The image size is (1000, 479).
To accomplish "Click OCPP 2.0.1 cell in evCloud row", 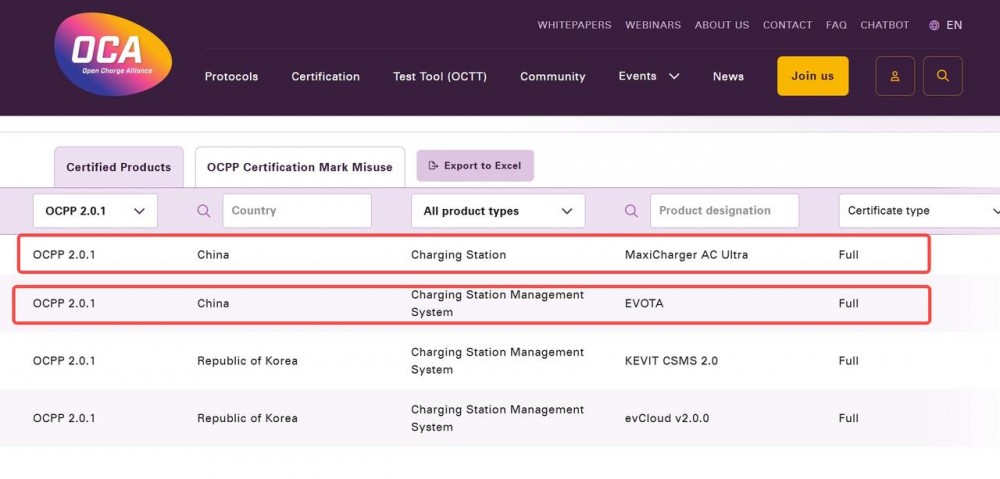I will click(64, 418).
